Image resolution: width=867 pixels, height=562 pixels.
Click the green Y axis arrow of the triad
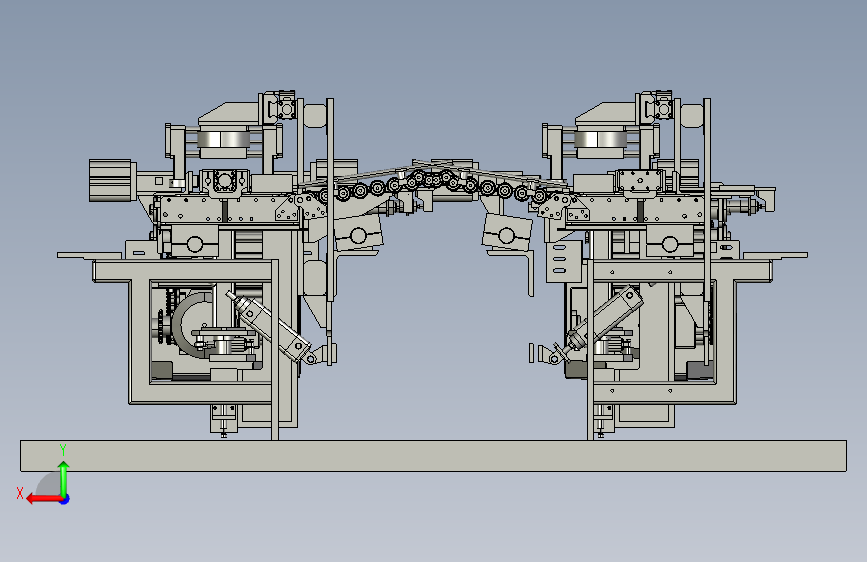64,478
